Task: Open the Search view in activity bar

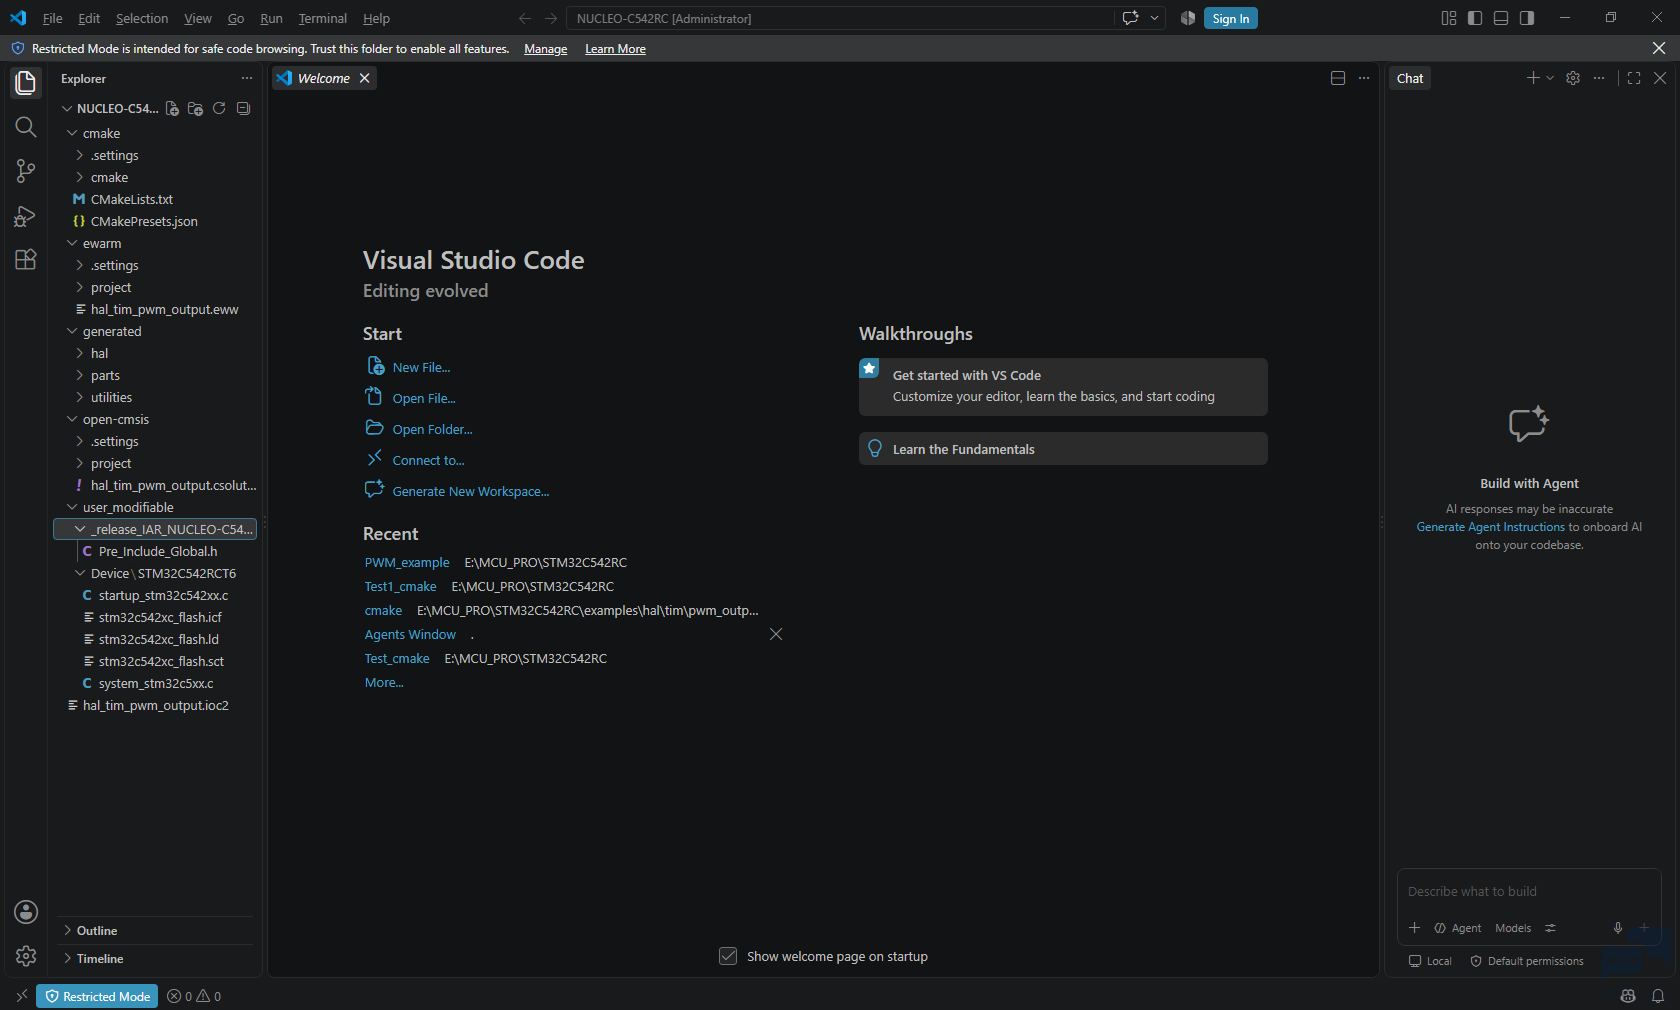Action: tap(26, 127)
